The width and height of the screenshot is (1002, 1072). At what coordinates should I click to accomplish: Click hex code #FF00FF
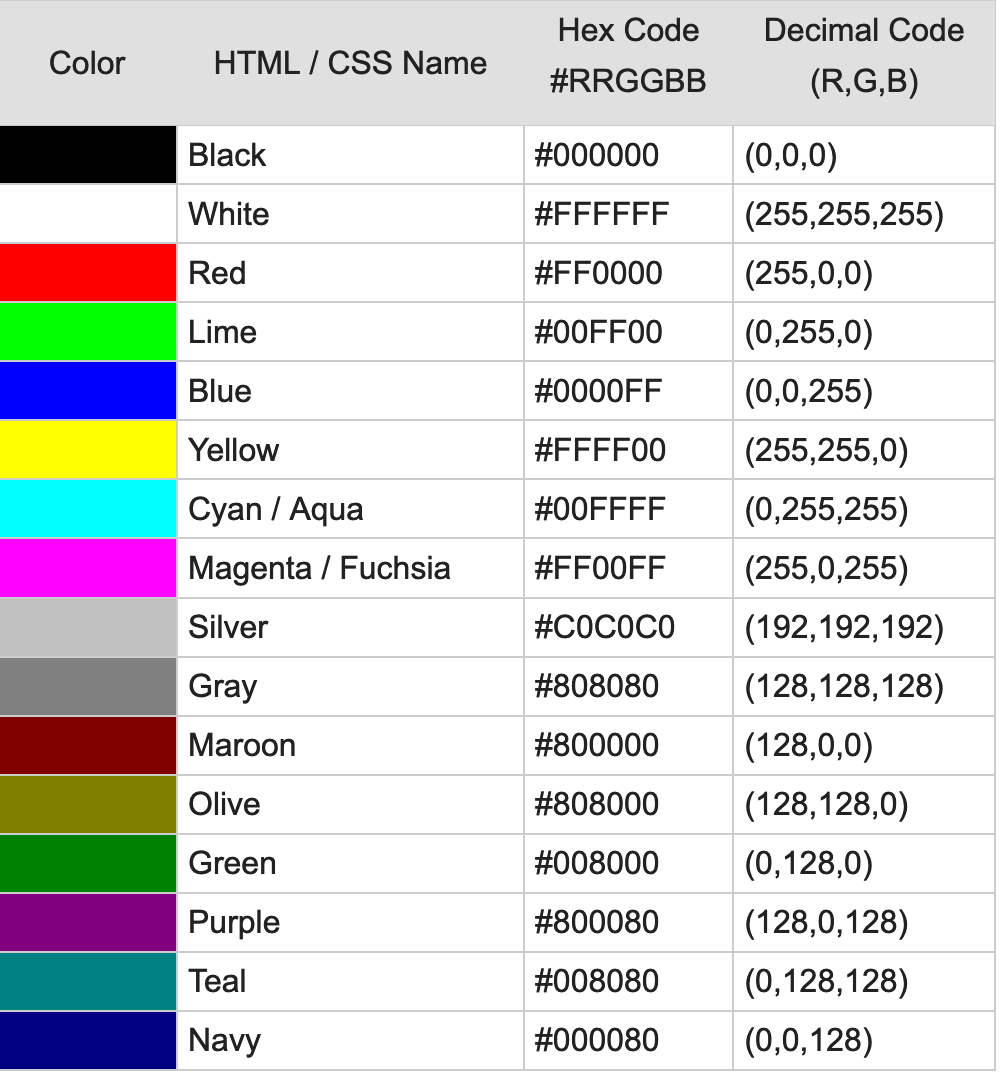pyautogui.click(x=600, y=567)
